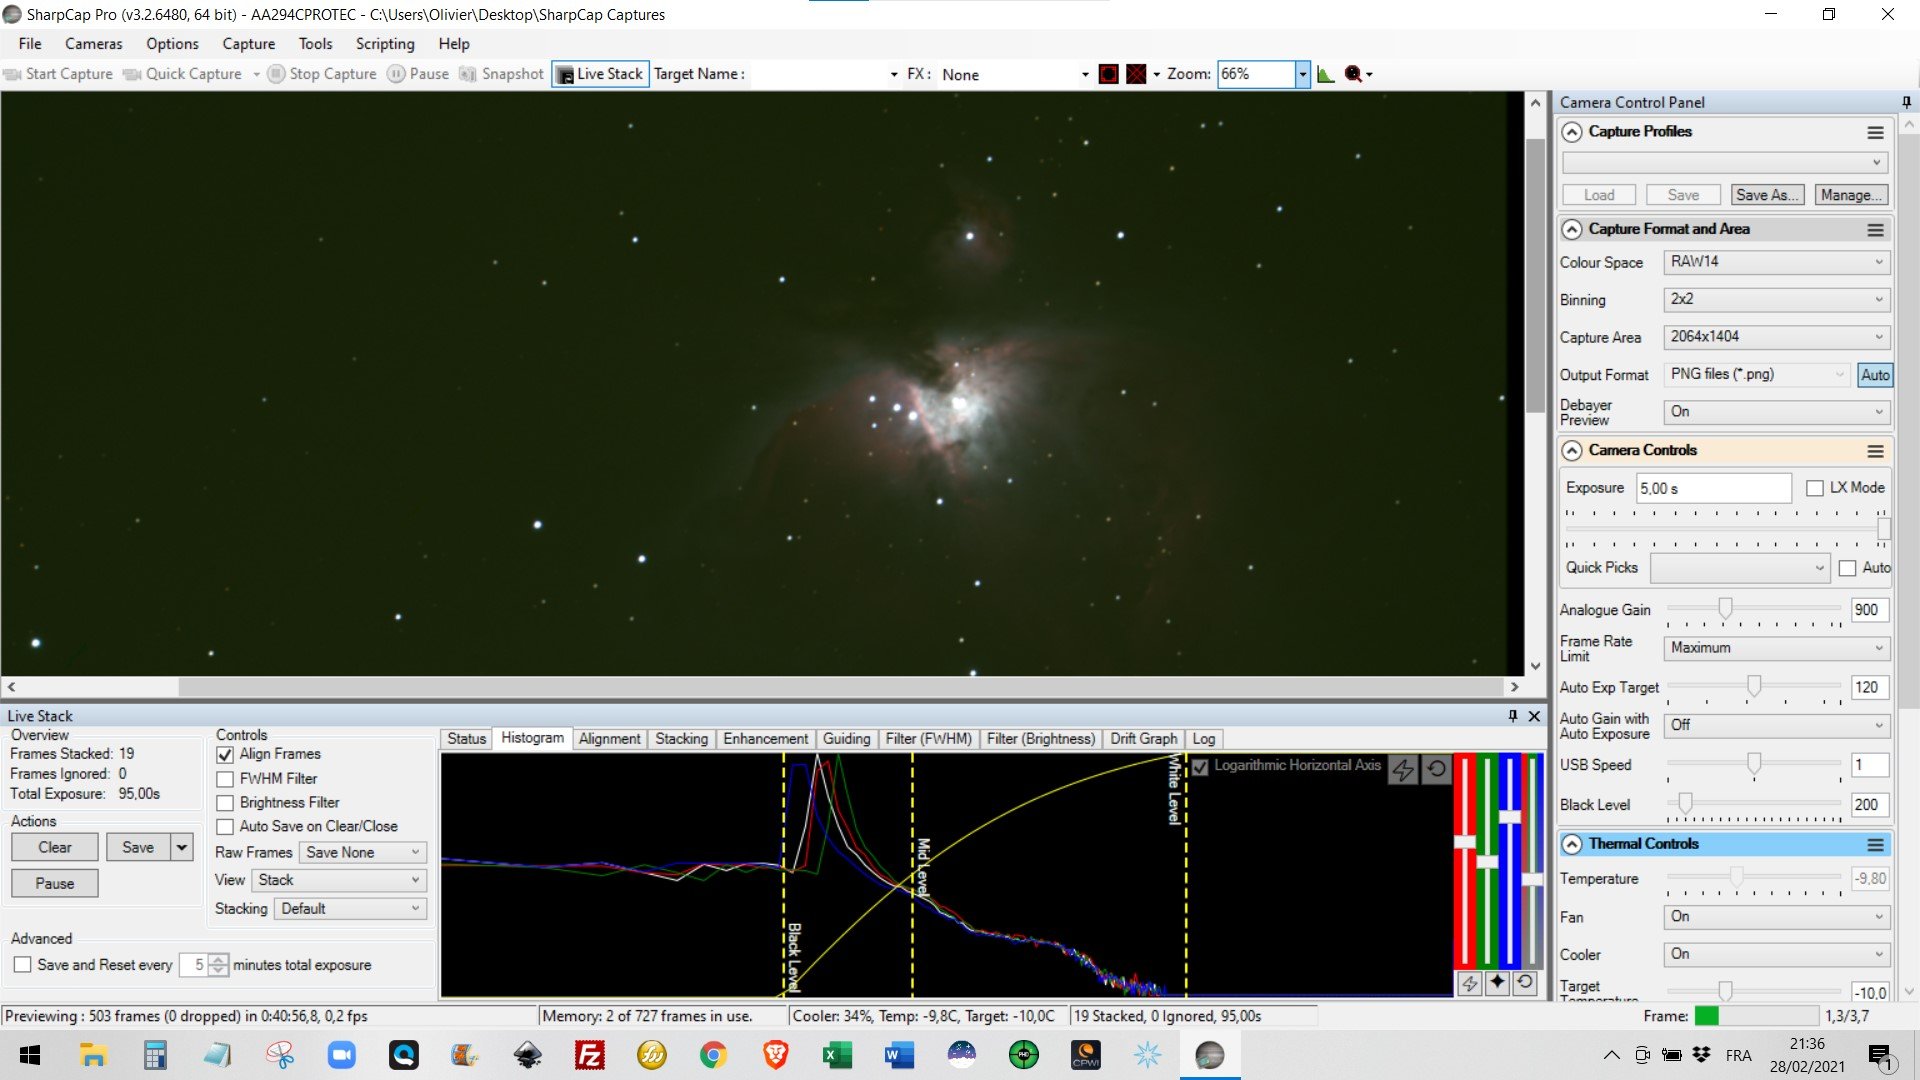Toggle the Auto output format button
Screen dimensions: 1920x1080
pyautogui.click(x=1875, y=375)
